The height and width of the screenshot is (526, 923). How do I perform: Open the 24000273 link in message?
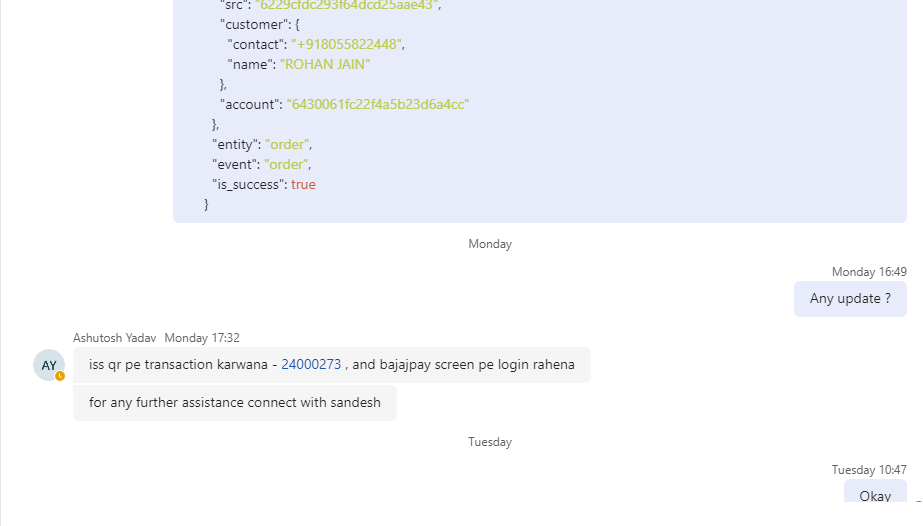coord(311,365)
